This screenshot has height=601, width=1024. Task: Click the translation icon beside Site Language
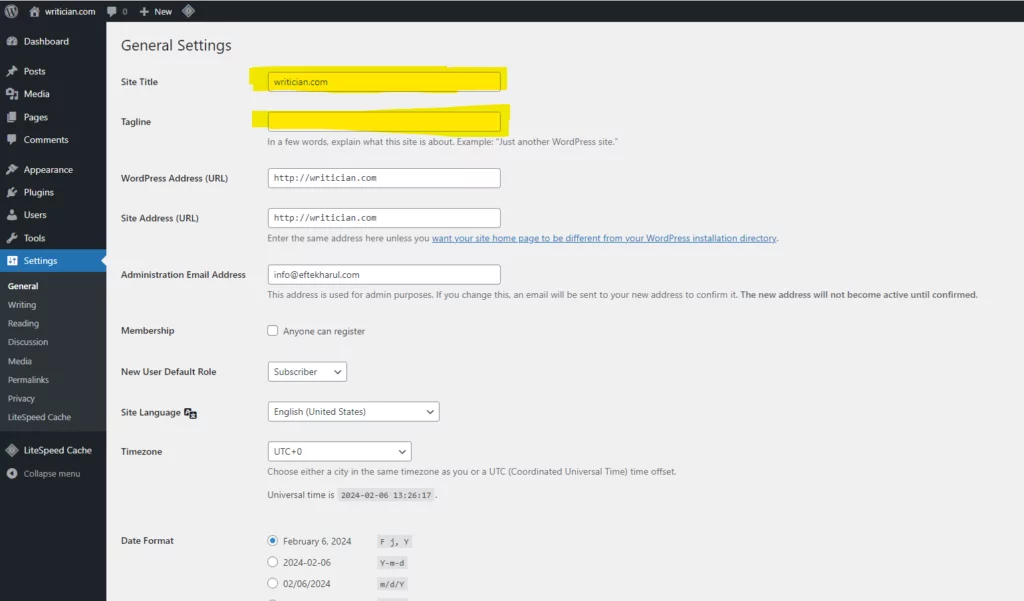click(x=190, y=413)
